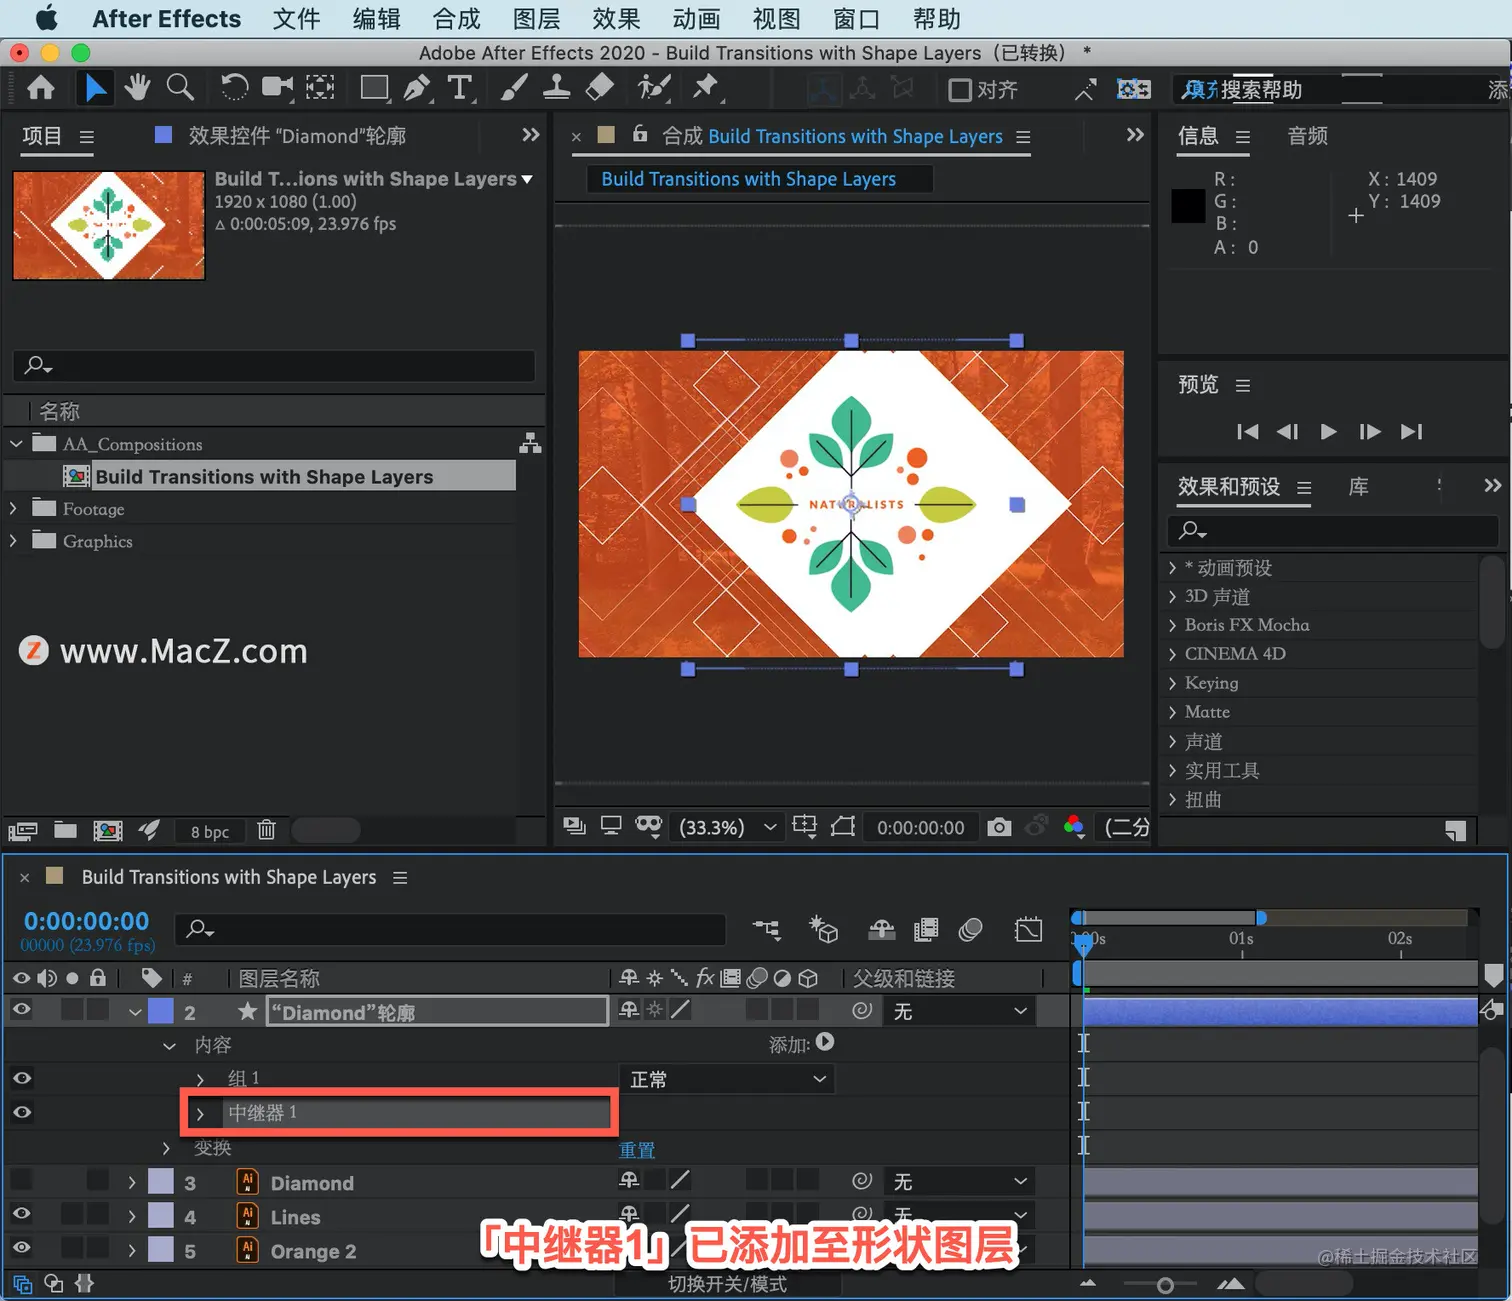The width and height of the screenshot is (1512, 1301).
Task: Toggle visibility of 中继器 1
Action: (21, 1112)
